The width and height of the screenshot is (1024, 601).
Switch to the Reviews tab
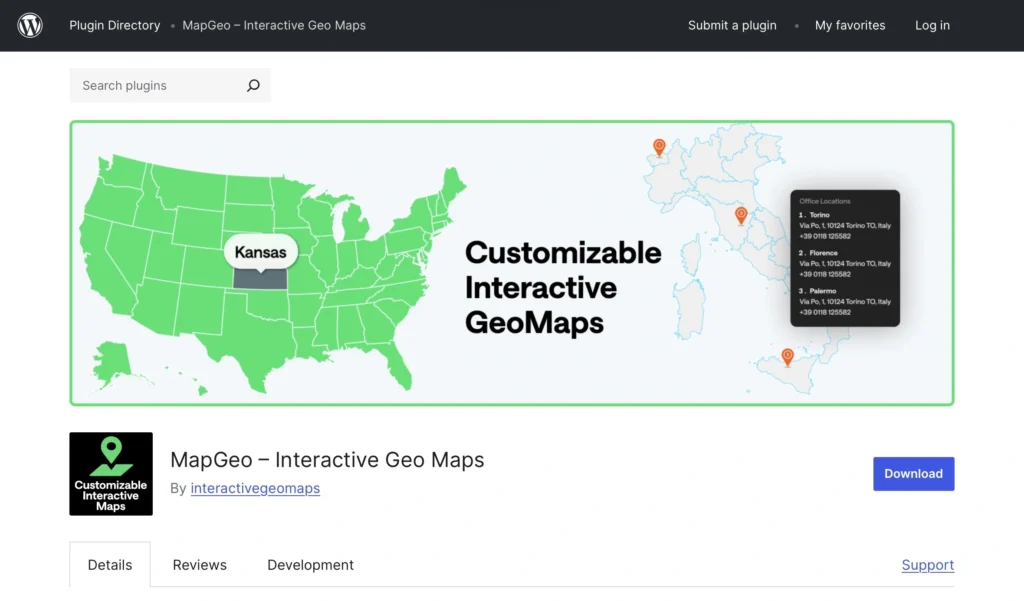click(199, 565)
